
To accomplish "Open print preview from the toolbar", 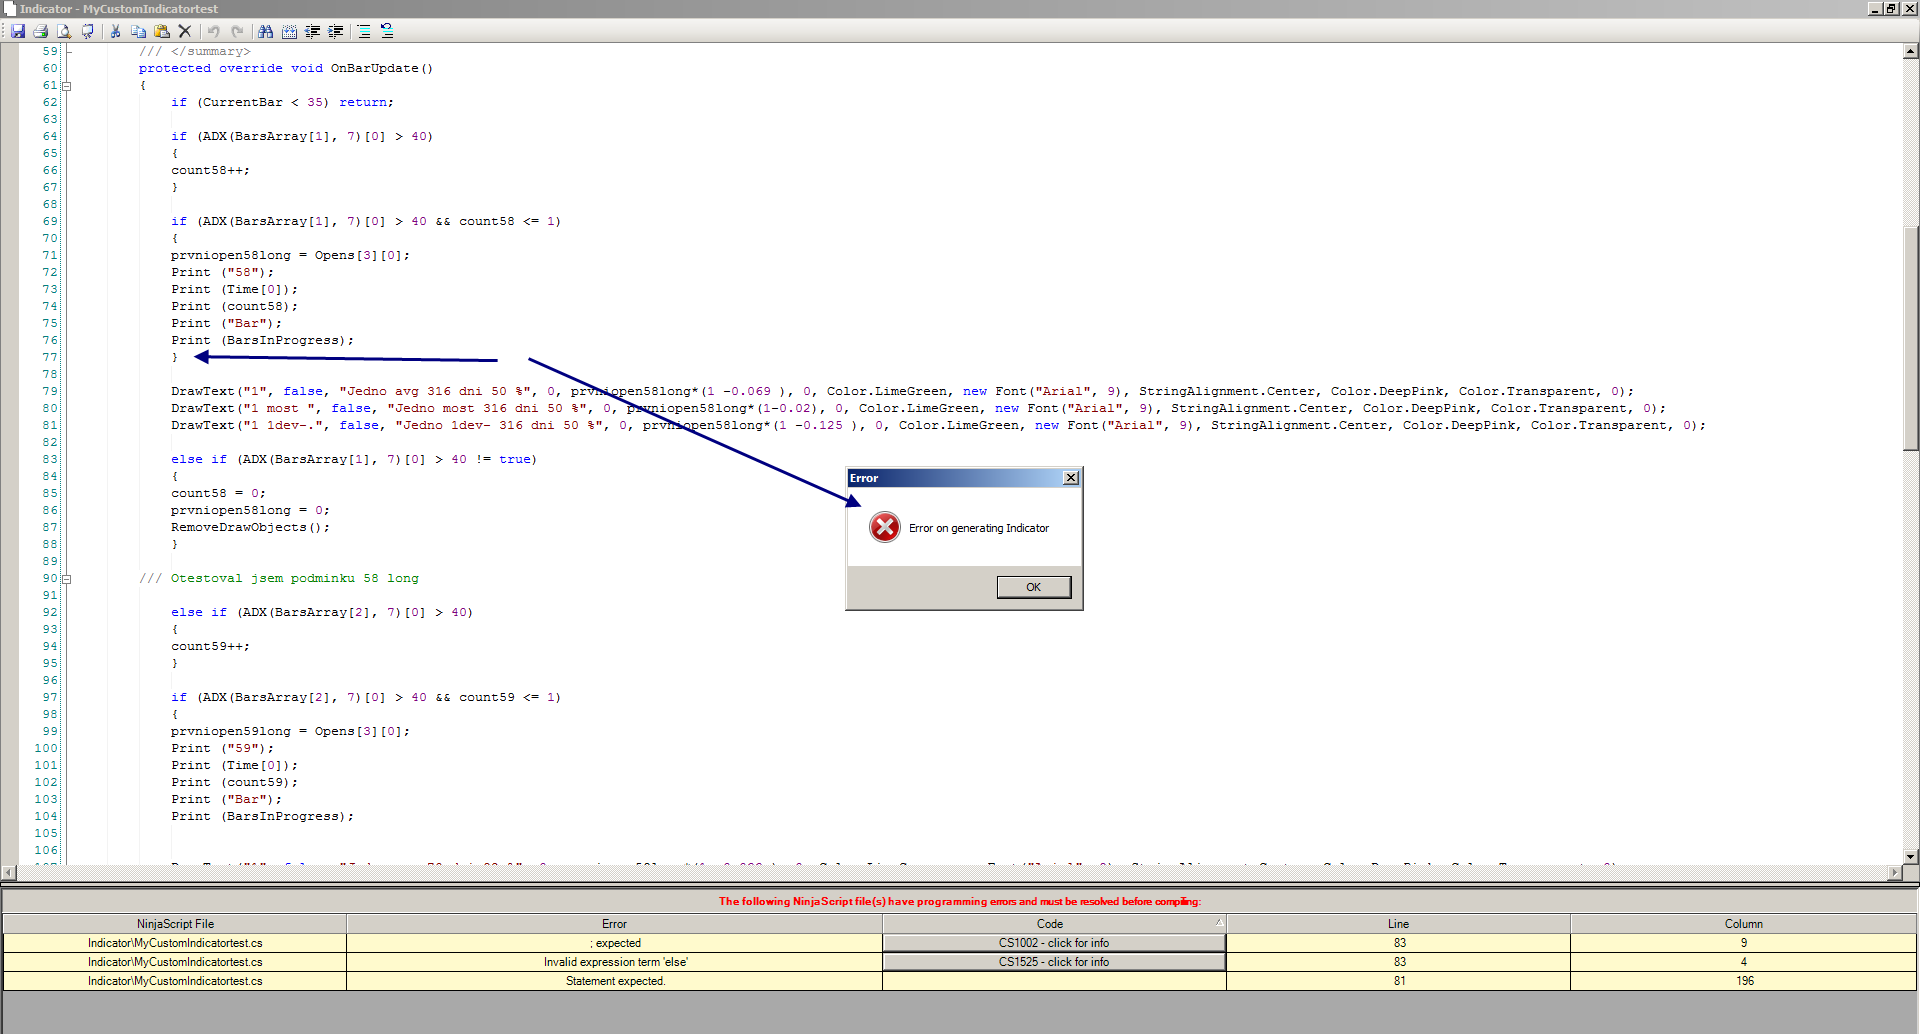I will [64, 31].
